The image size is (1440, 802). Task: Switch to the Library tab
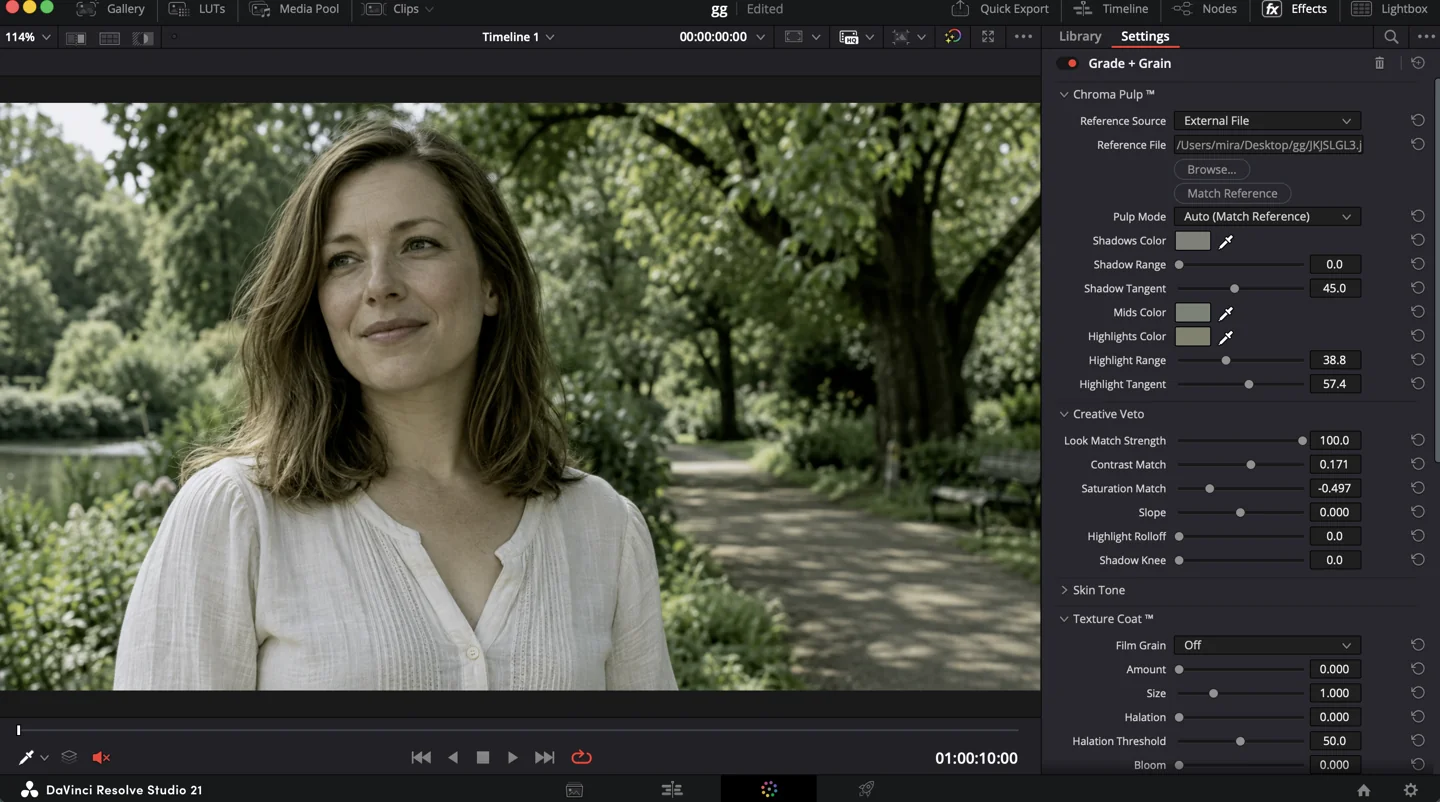(x=1080, y=36)
